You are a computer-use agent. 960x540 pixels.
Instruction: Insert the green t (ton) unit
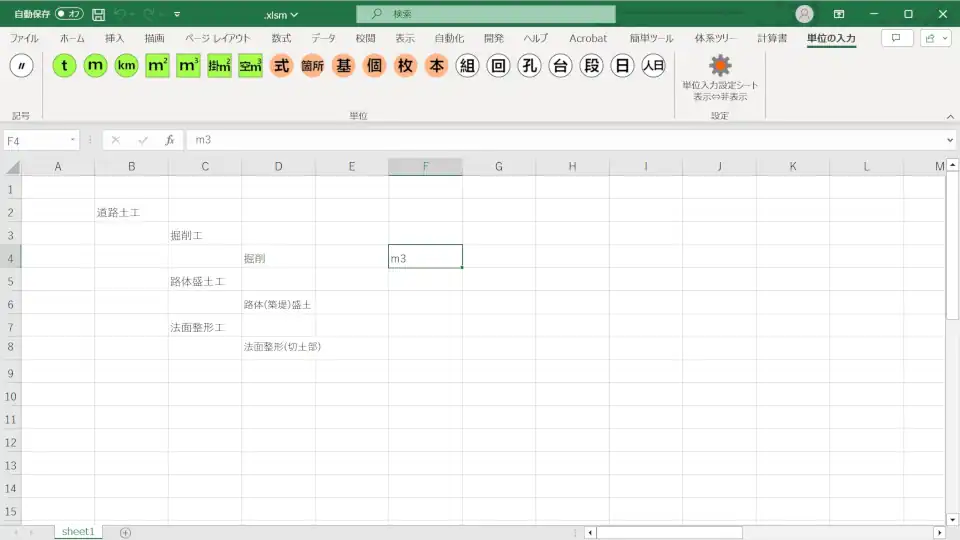coord(65,66)
